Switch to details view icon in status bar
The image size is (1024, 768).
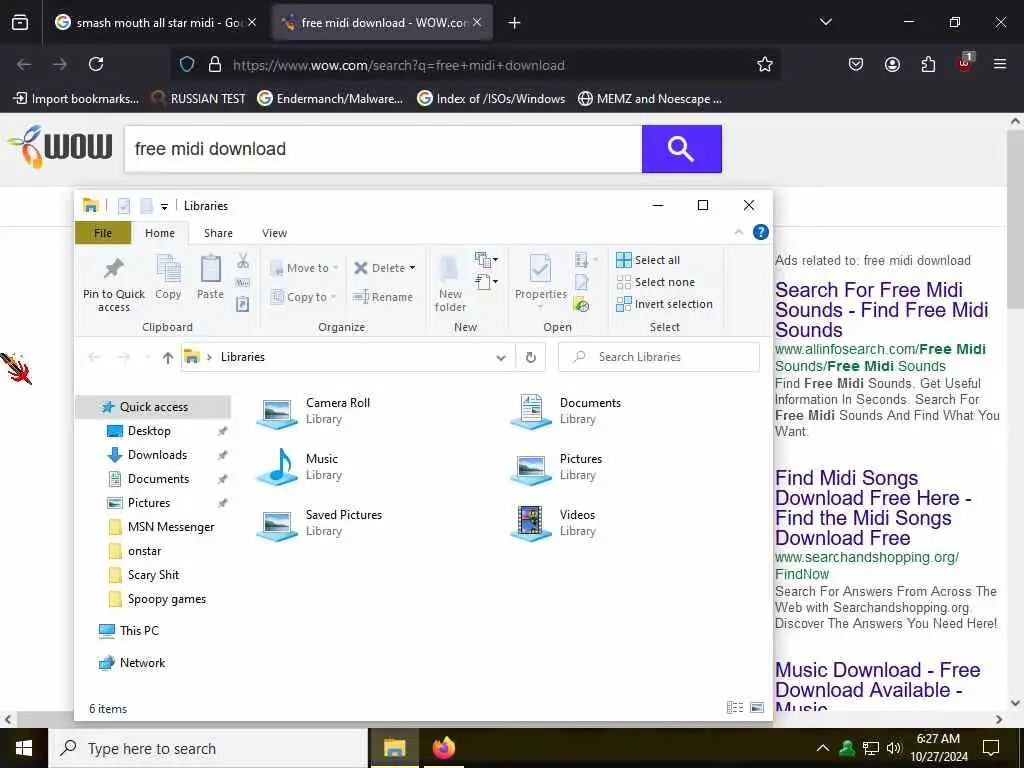[735, 707]
